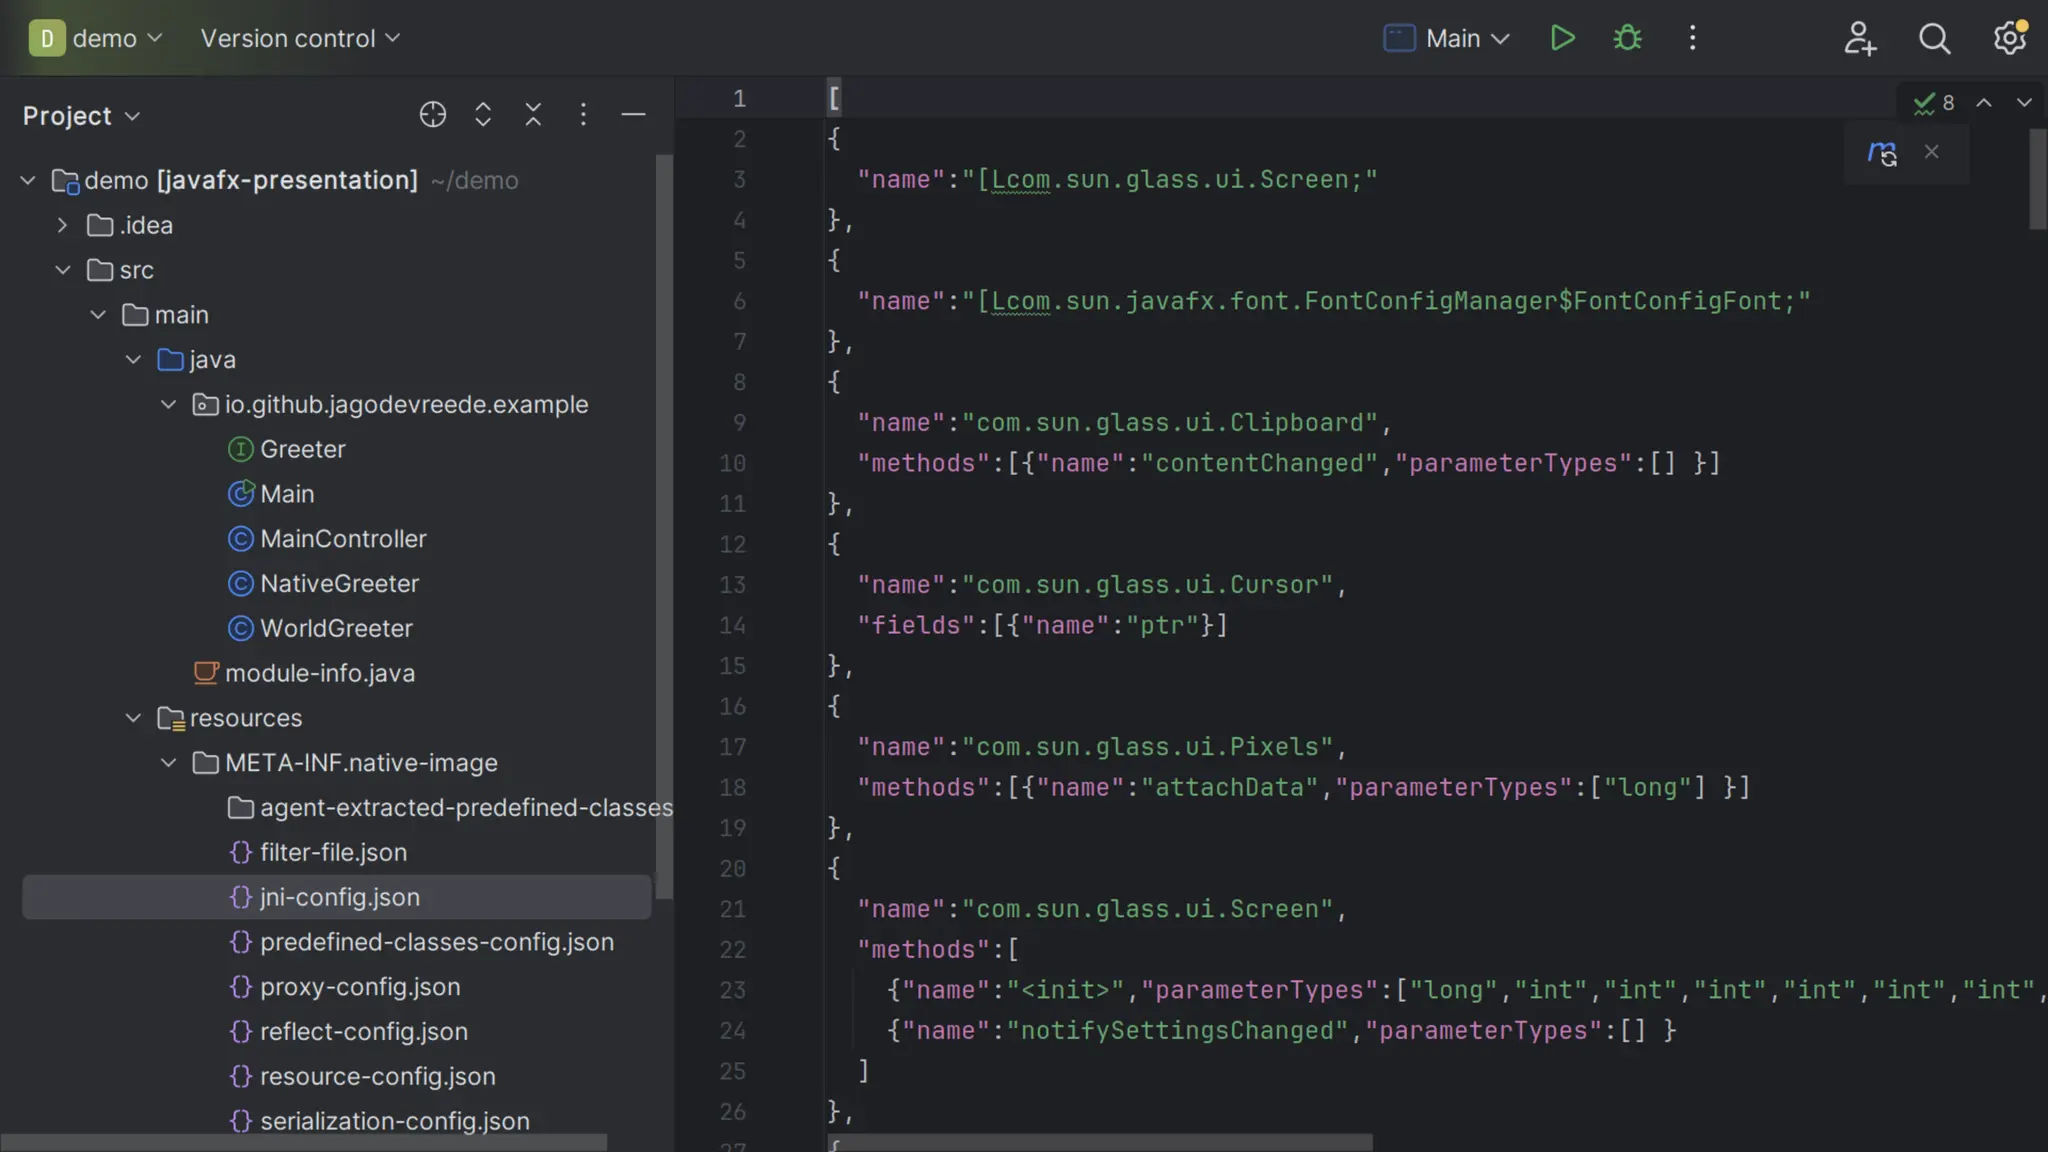The height and width of the screenshot is (1152, 2048).
Task: Click the add collaborator user icon
Action: (x=1859, y=38)
